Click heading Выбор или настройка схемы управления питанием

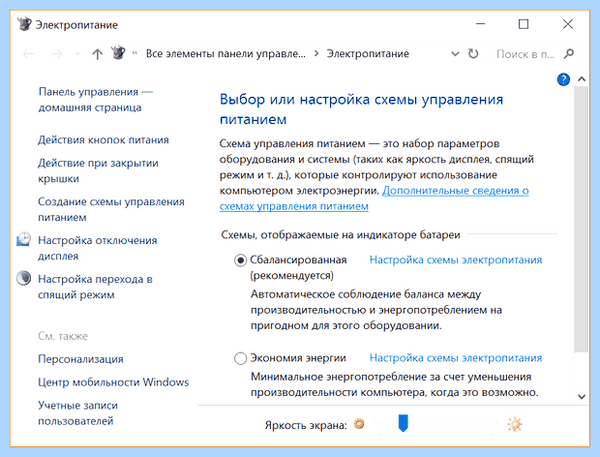[361, 109]
